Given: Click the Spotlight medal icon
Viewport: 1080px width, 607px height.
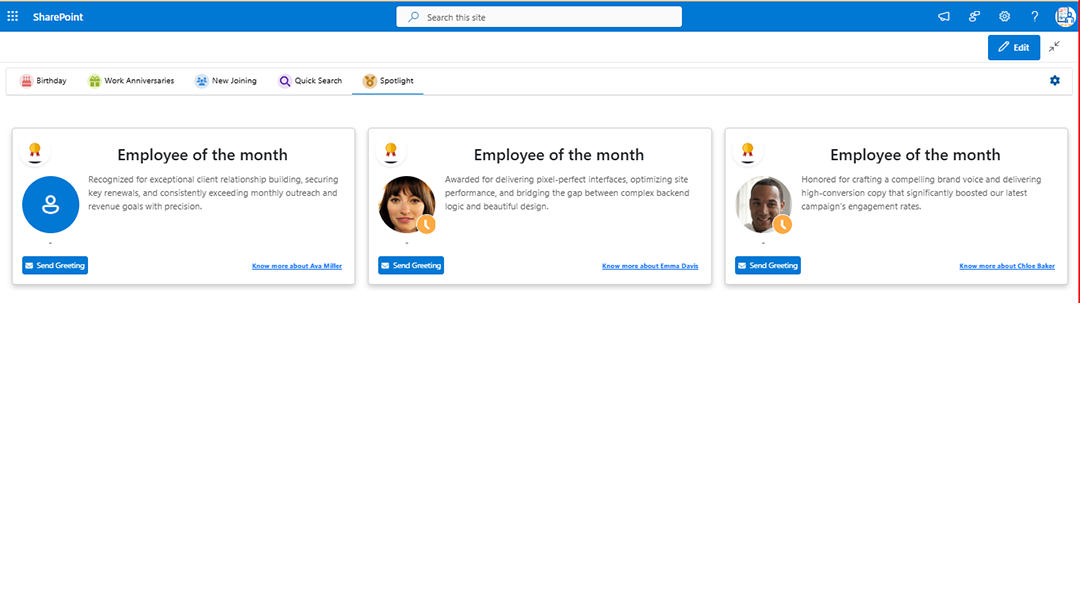Looking at the screenshot, I should (367, 80).
